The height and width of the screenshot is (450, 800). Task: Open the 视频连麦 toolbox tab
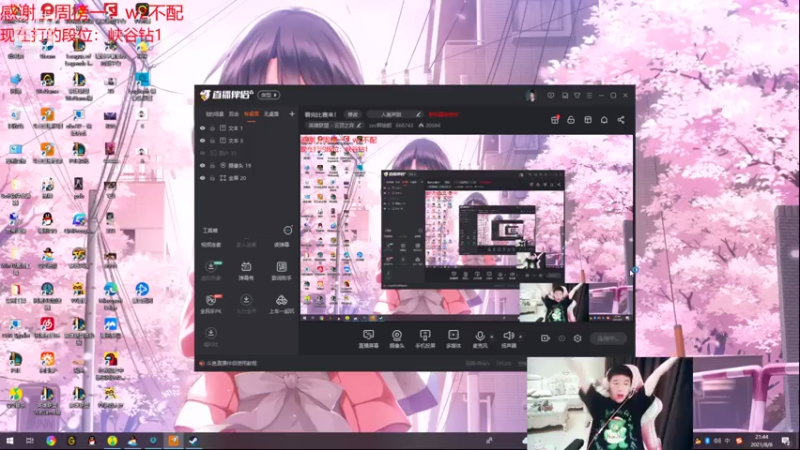[x=211, y=245]
